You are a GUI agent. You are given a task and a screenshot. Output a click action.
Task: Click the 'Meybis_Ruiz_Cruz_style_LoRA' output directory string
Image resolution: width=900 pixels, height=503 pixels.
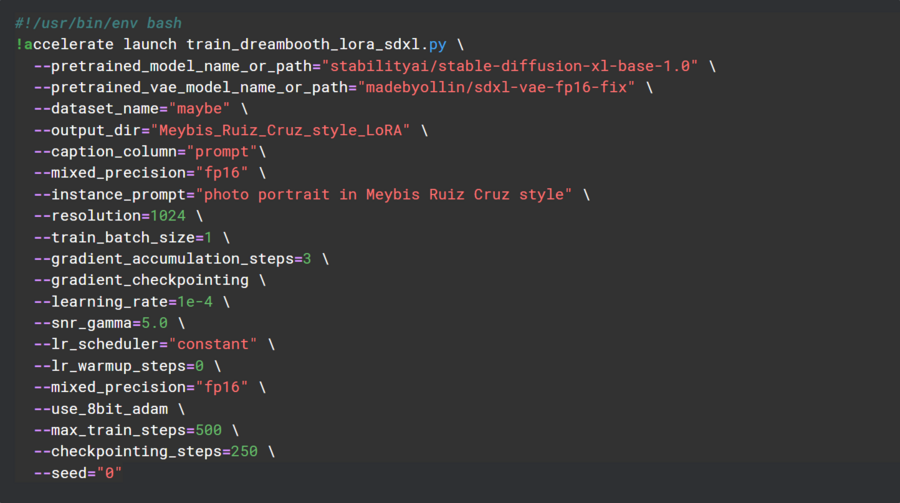[x=280, y=130]
